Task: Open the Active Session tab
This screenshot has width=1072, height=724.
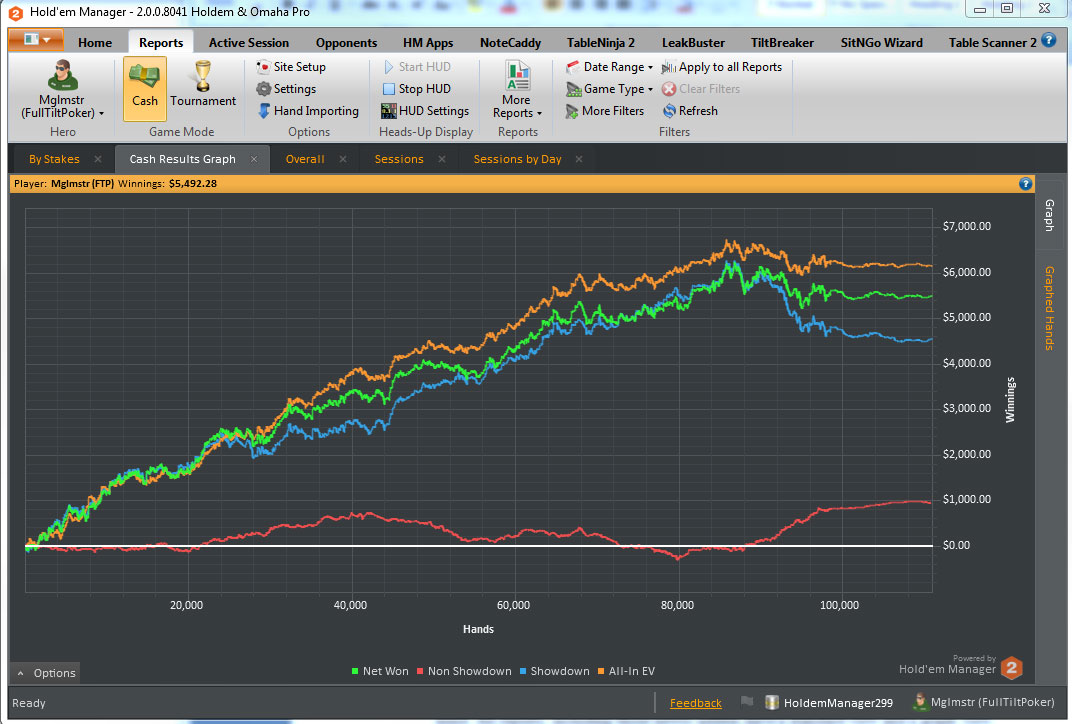Action: click(249, 42)
